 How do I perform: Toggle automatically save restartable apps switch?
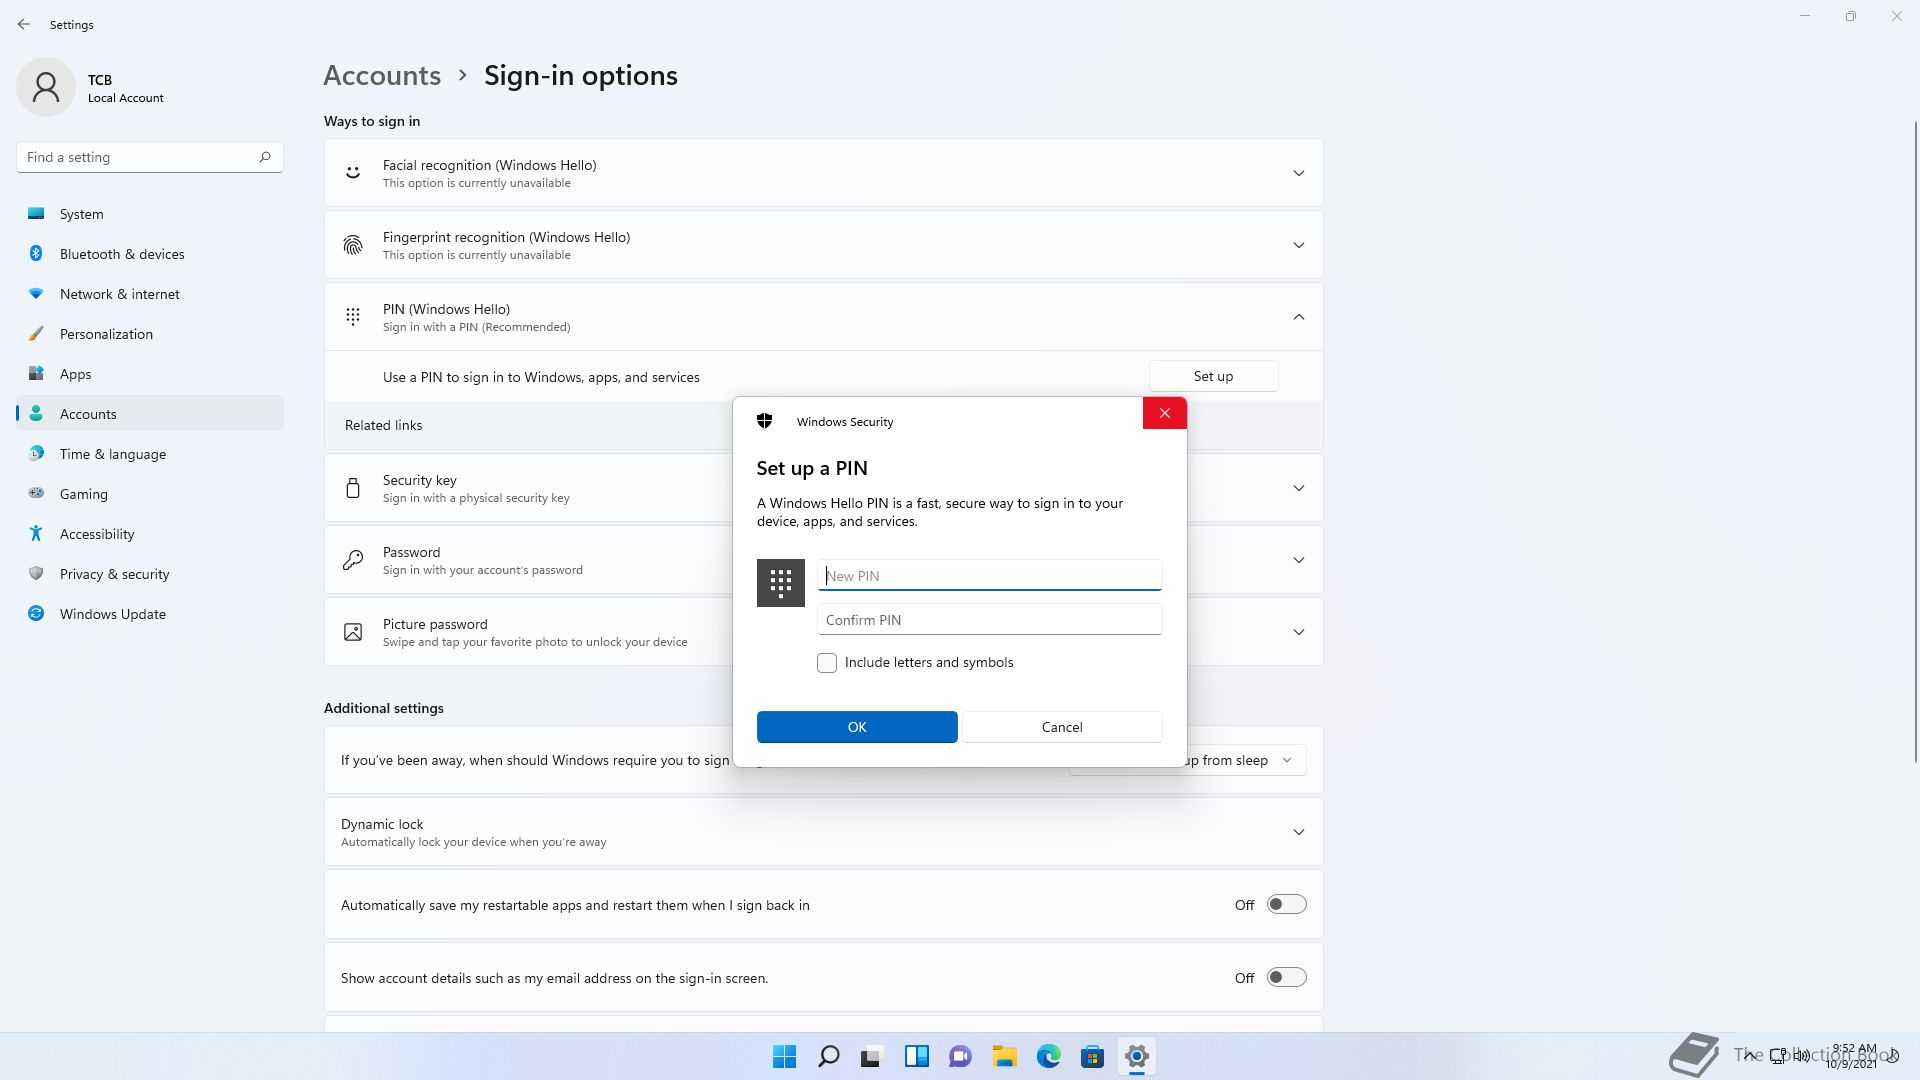1287,904
